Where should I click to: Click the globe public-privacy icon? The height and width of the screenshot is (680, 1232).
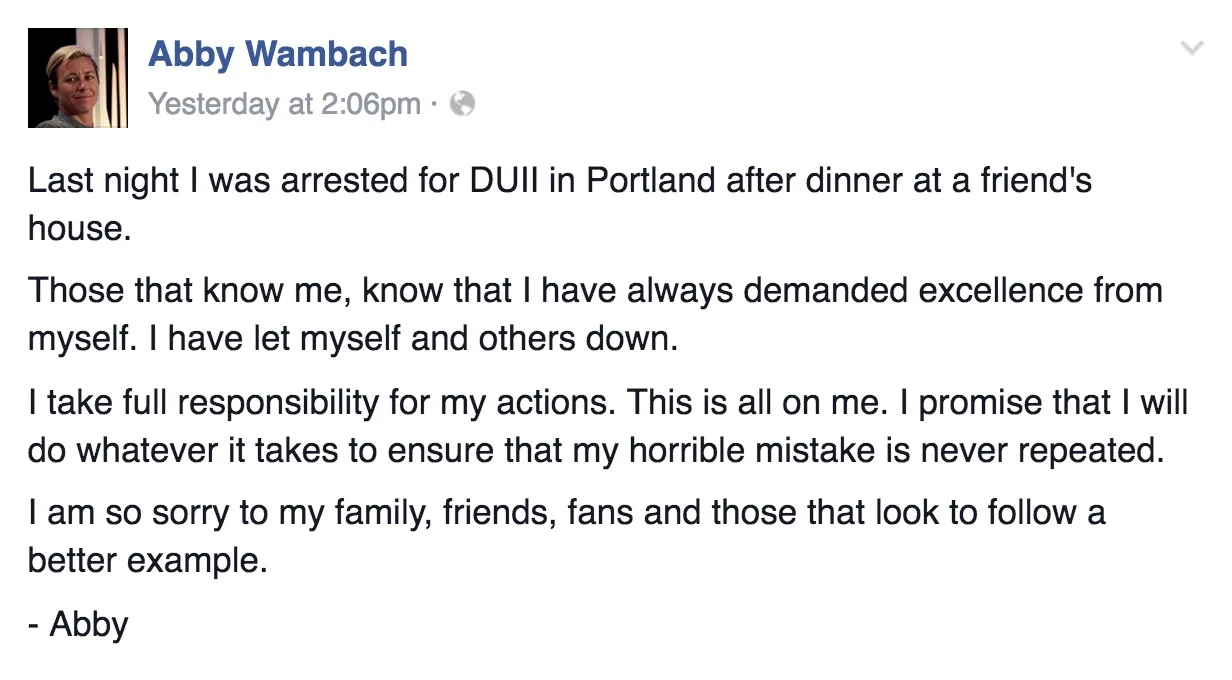click(461, 103)
